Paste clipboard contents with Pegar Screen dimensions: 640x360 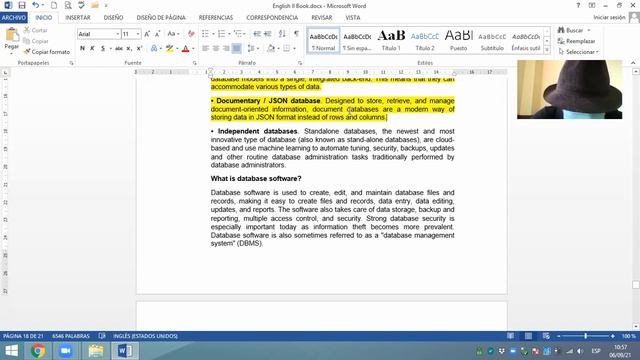click(11, 39)
